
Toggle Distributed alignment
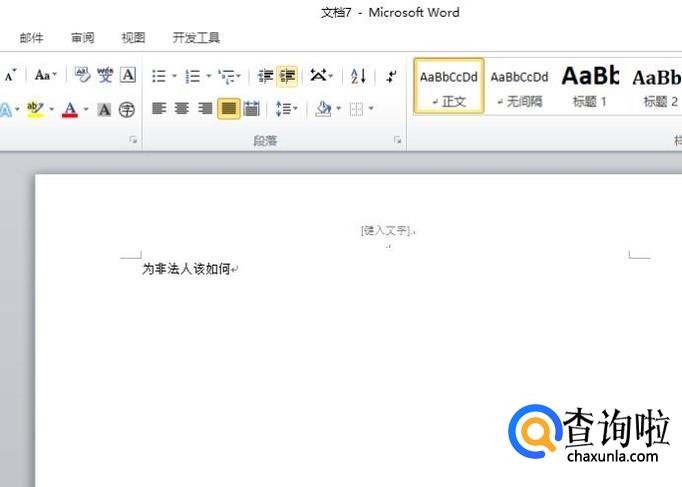click(x=252, y=108)
